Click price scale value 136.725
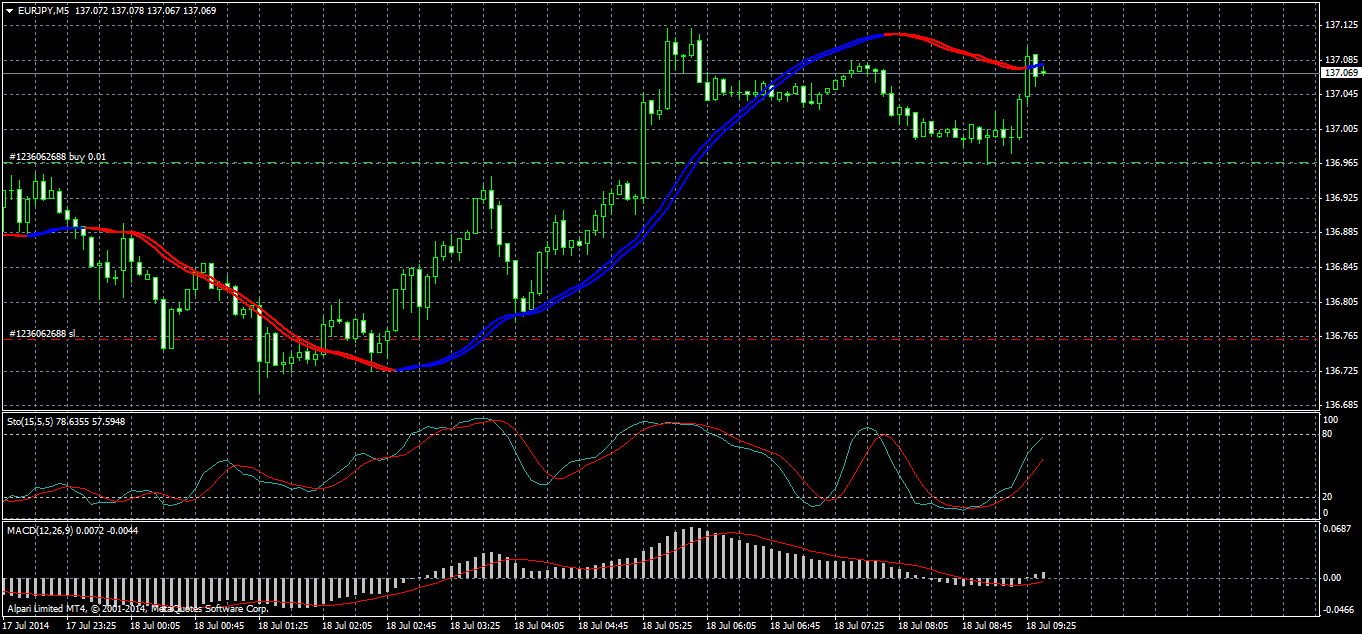Image resolution: width=1362 pixels, height=634 pixels. 1340,371
